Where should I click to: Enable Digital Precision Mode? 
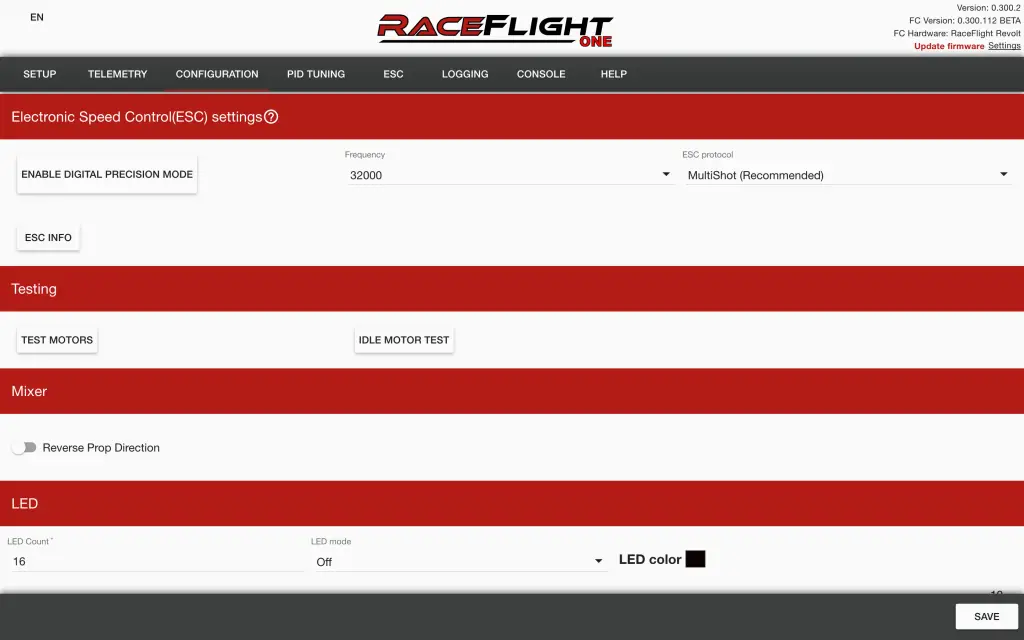point(107,174)
